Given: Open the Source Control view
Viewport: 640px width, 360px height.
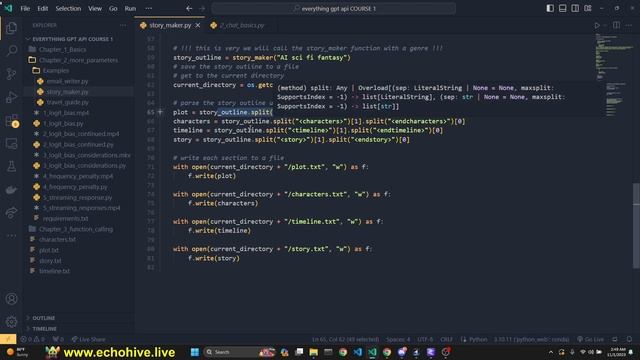Looking at the screenshot, I should (11, 74).
